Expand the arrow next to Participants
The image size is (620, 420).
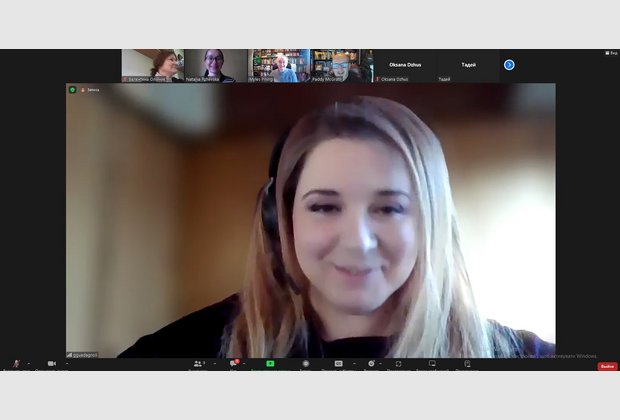[215, 363]
